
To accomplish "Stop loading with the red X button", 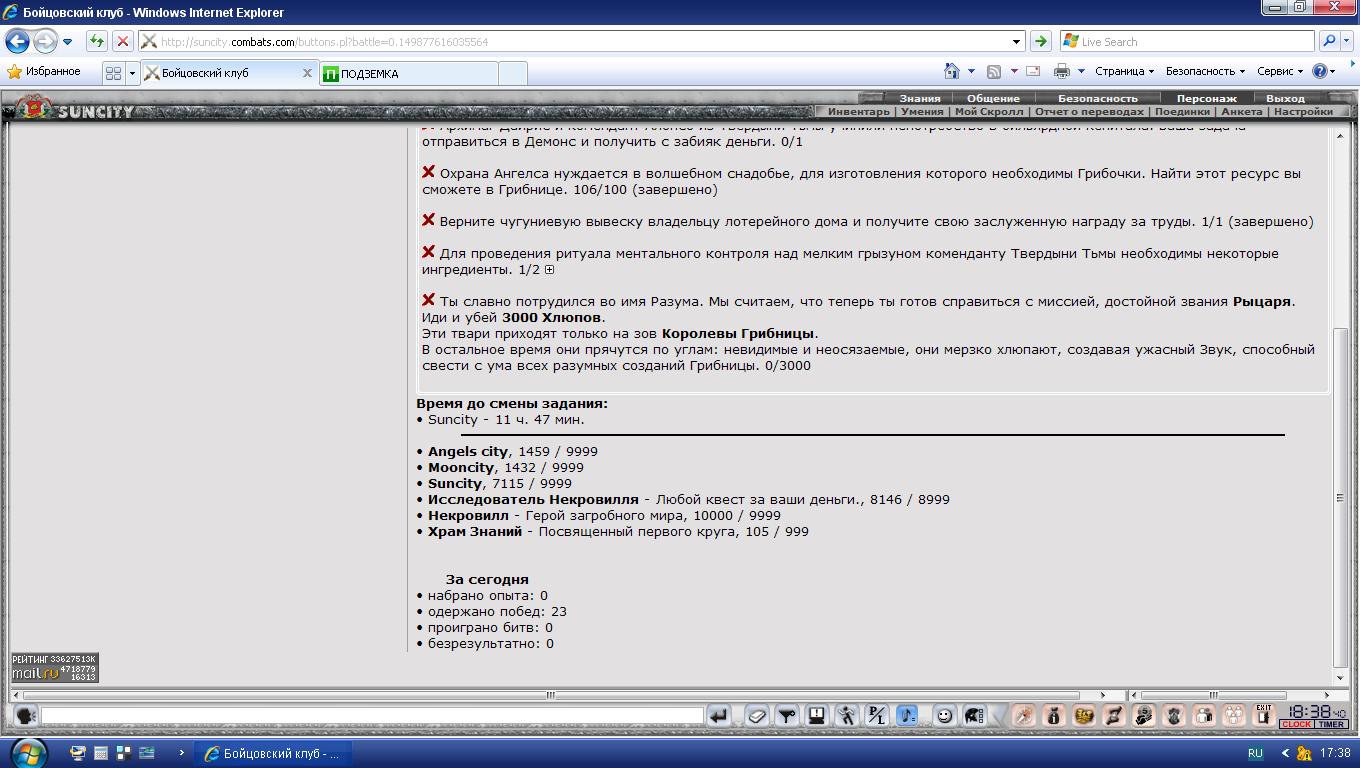I will 122,41.
